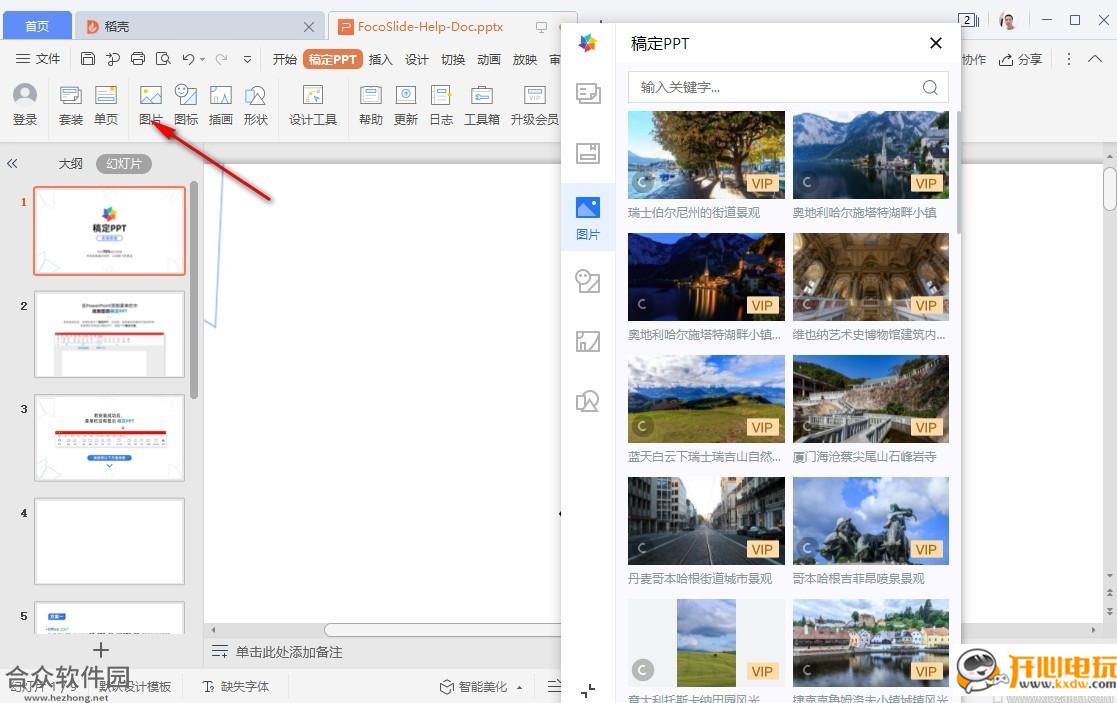The image size is (1117, 703).
Task: Click the undo arrow icon
Action: 188,59
